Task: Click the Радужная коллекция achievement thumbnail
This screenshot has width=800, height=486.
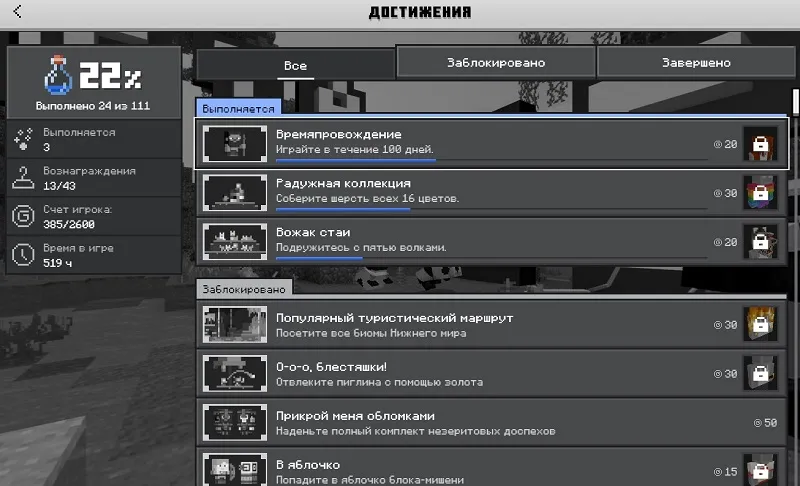Action: pos(234,193)
